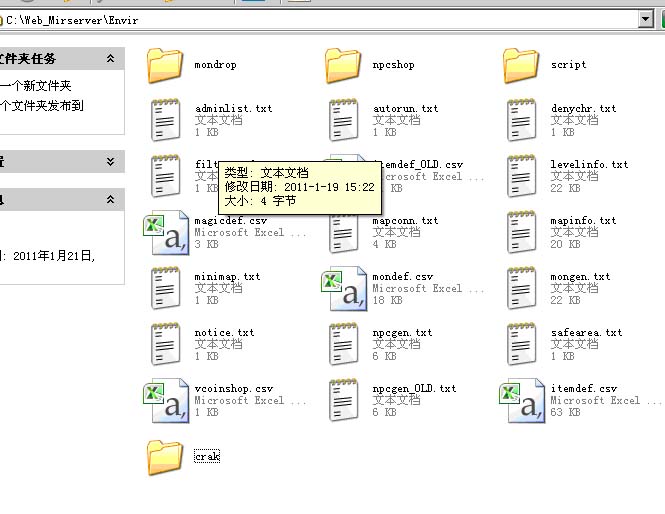
Task: Select the itemdef.csv Excel file
Action: tap(522, 400)
